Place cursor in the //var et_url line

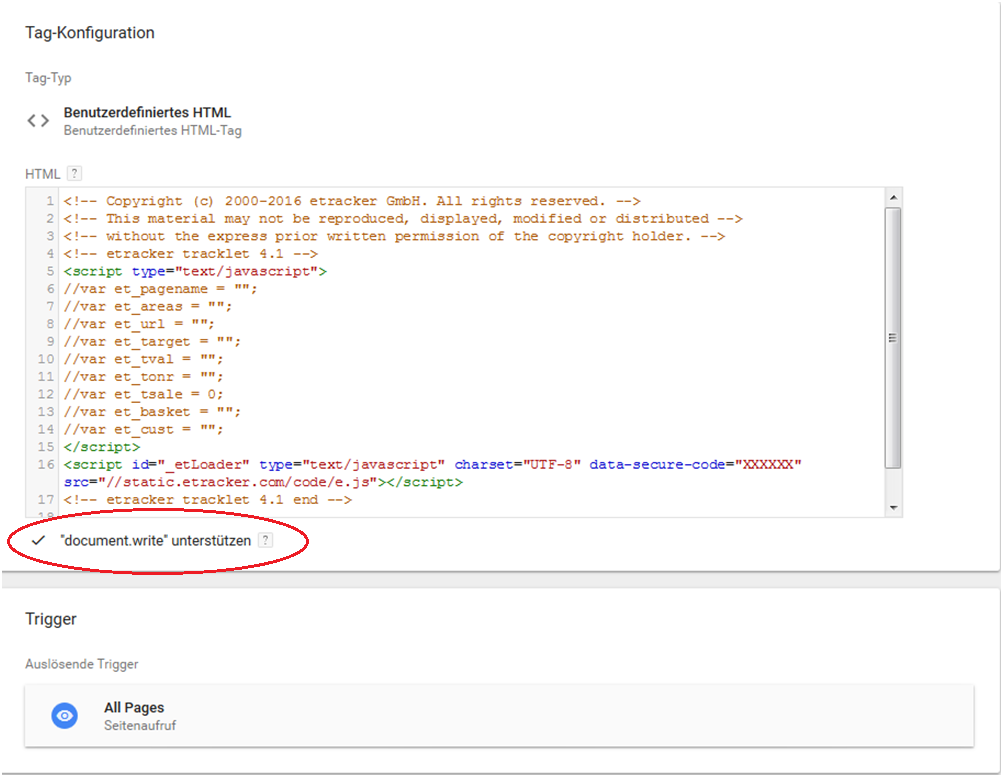click(139, 324)
